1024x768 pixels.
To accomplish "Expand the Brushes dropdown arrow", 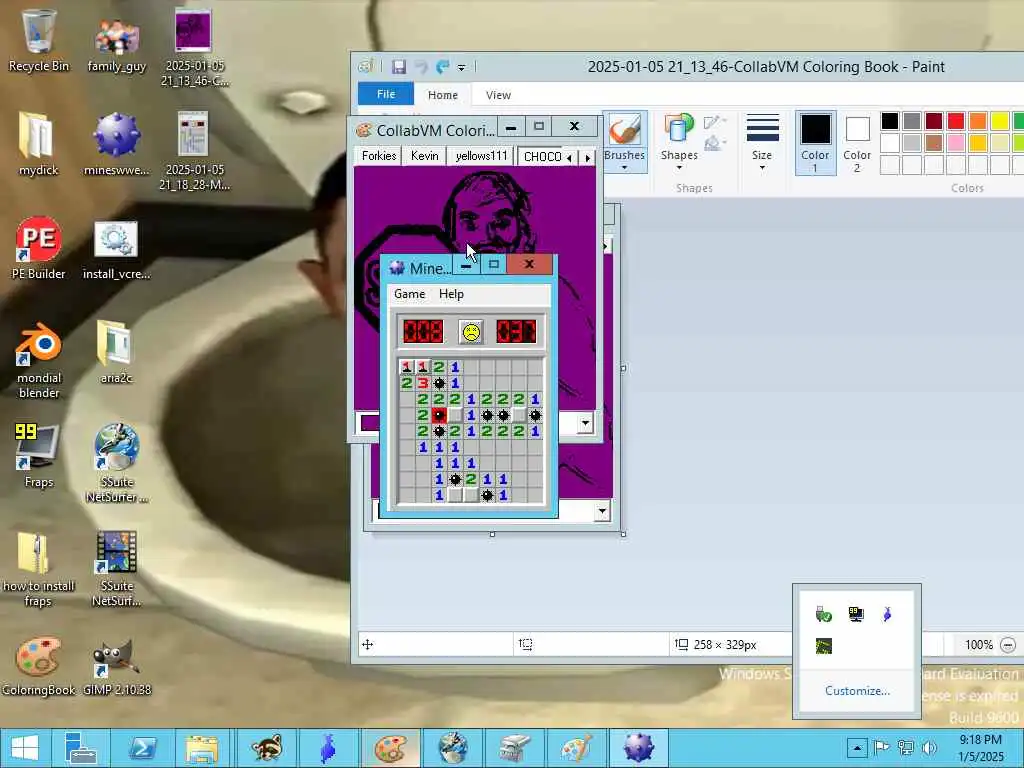I will [x=624, y=168].
